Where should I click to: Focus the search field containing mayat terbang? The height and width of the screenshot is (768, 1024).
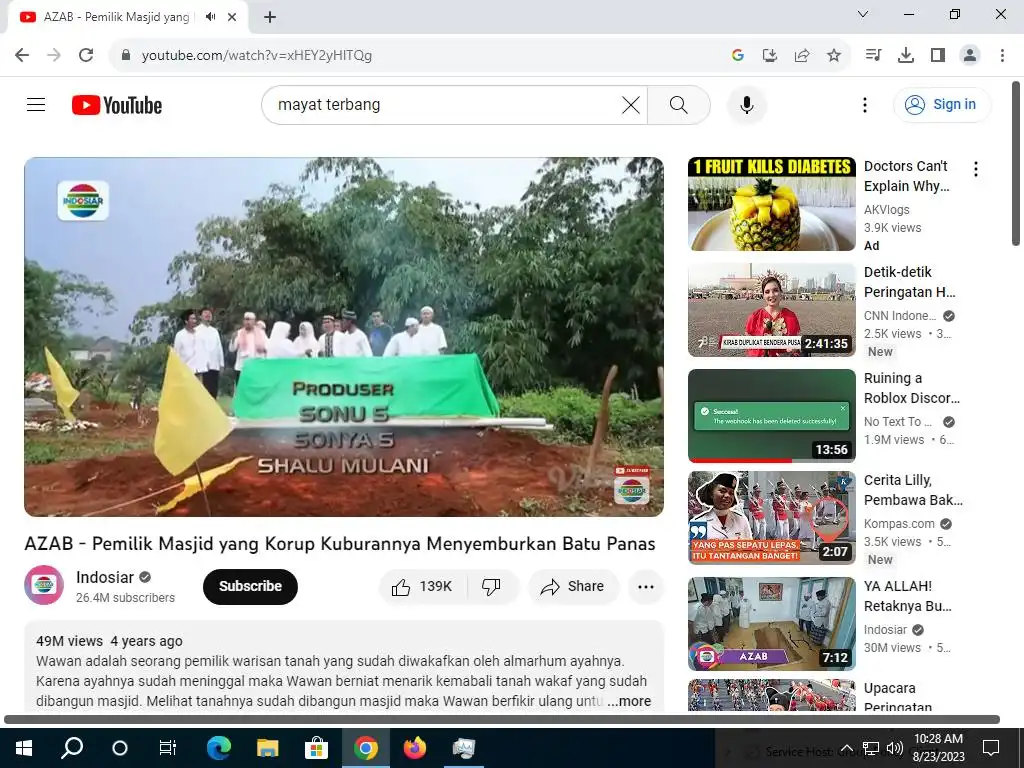tap(444, 104)
